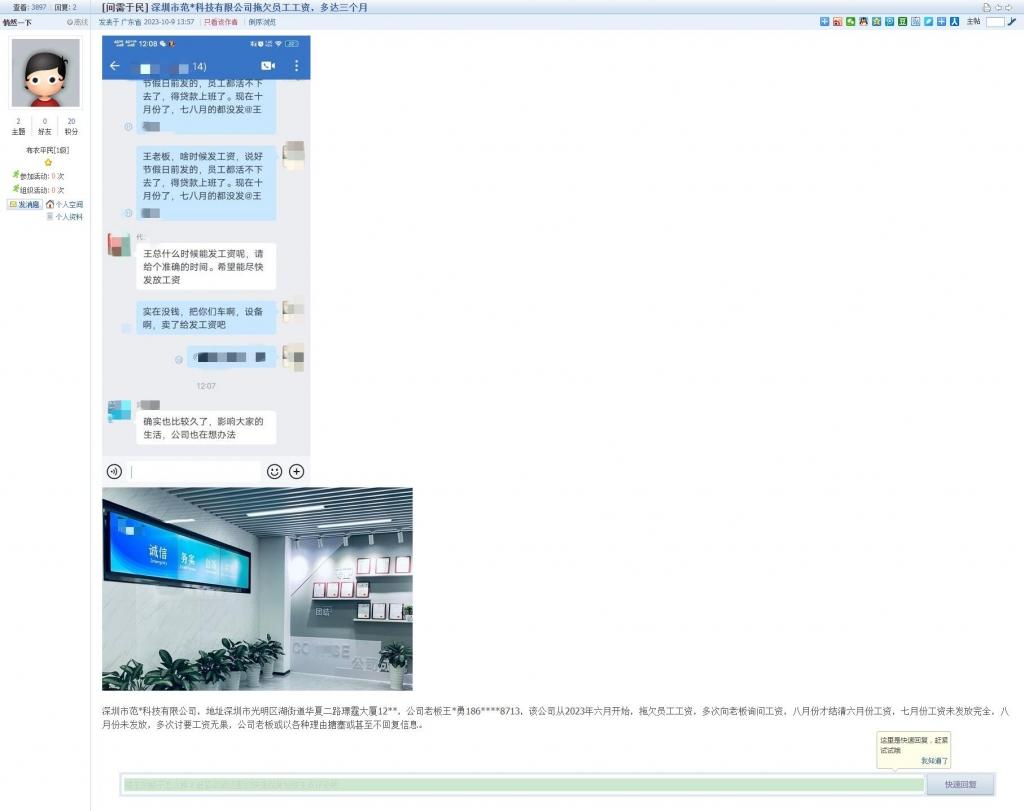Toggle 只看该作者 author-only filter
Viewport: 1024px width, 811px height.
click(x=221, y=21)
